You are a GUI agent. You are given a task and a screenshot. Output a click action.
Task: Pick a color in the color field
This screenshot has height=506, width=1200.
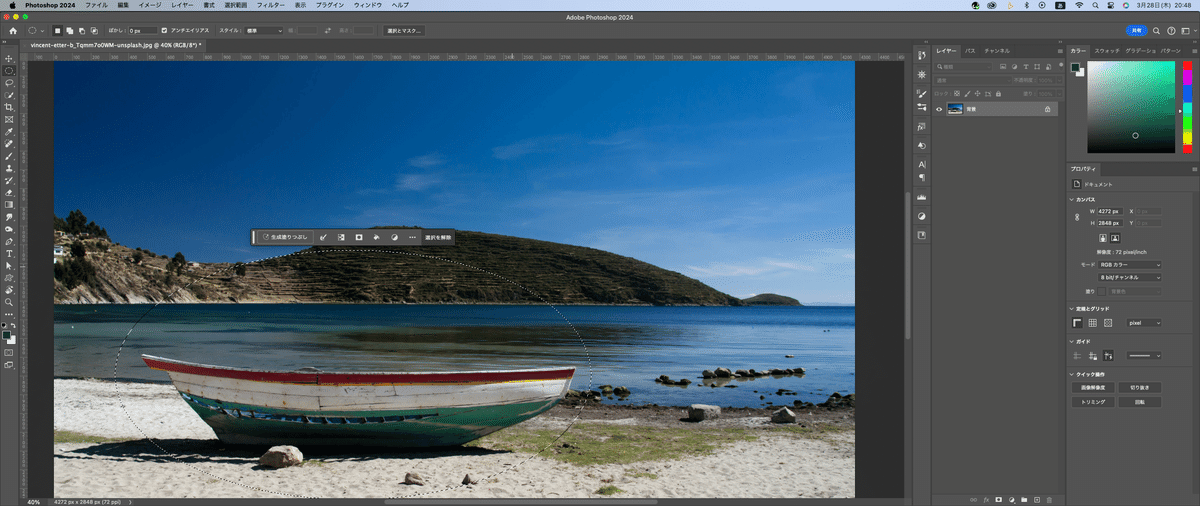point(1131,107)
